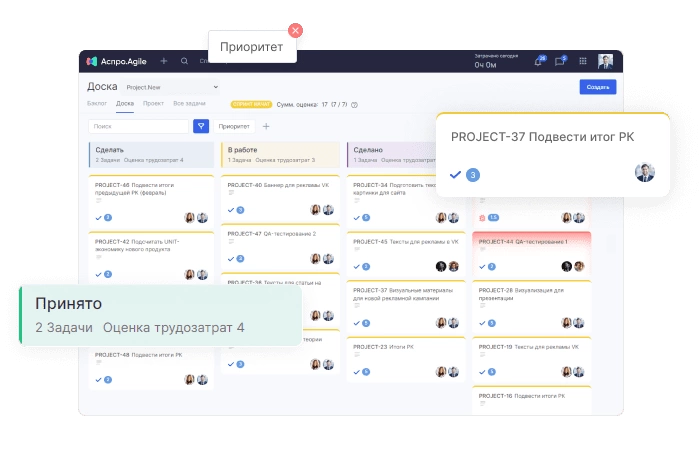Open card PROJECT-44 QA-тестирование 1
The height and width of the screenshot is (456, 700).
point(532,253)
